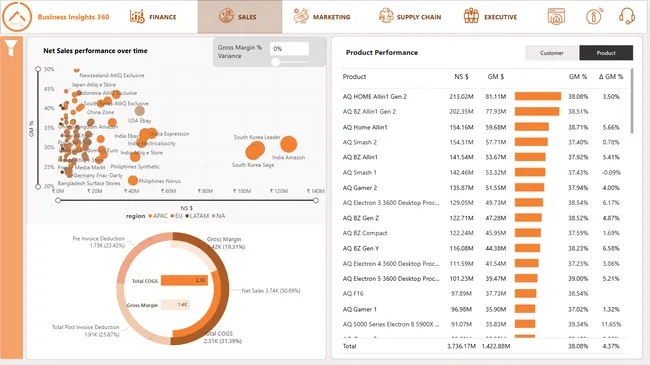Click the Total 3,736.17M value
Image resolution: width=650 pixels, height=365 pixels.
point(461,346)
